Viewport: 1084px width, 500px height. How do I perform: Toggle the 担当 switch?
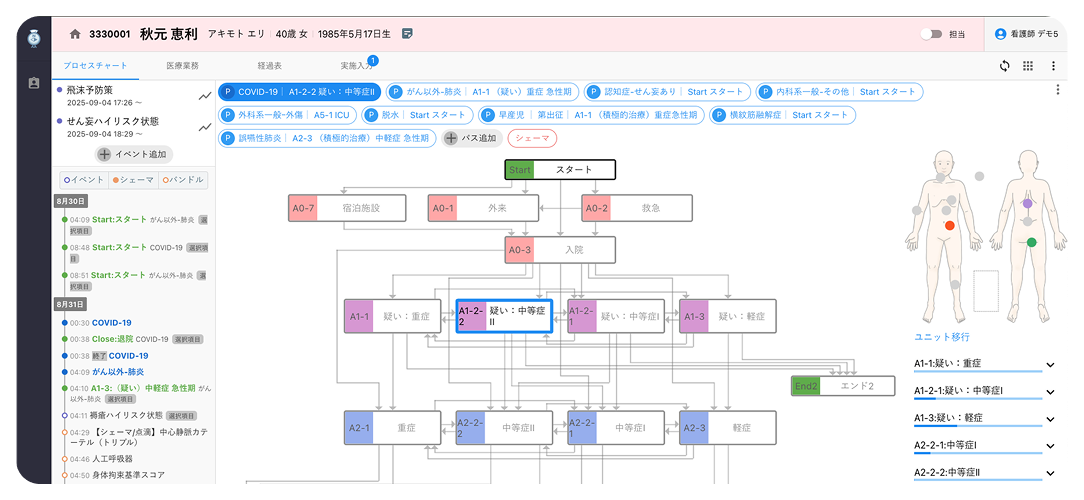tap(932, 34)
